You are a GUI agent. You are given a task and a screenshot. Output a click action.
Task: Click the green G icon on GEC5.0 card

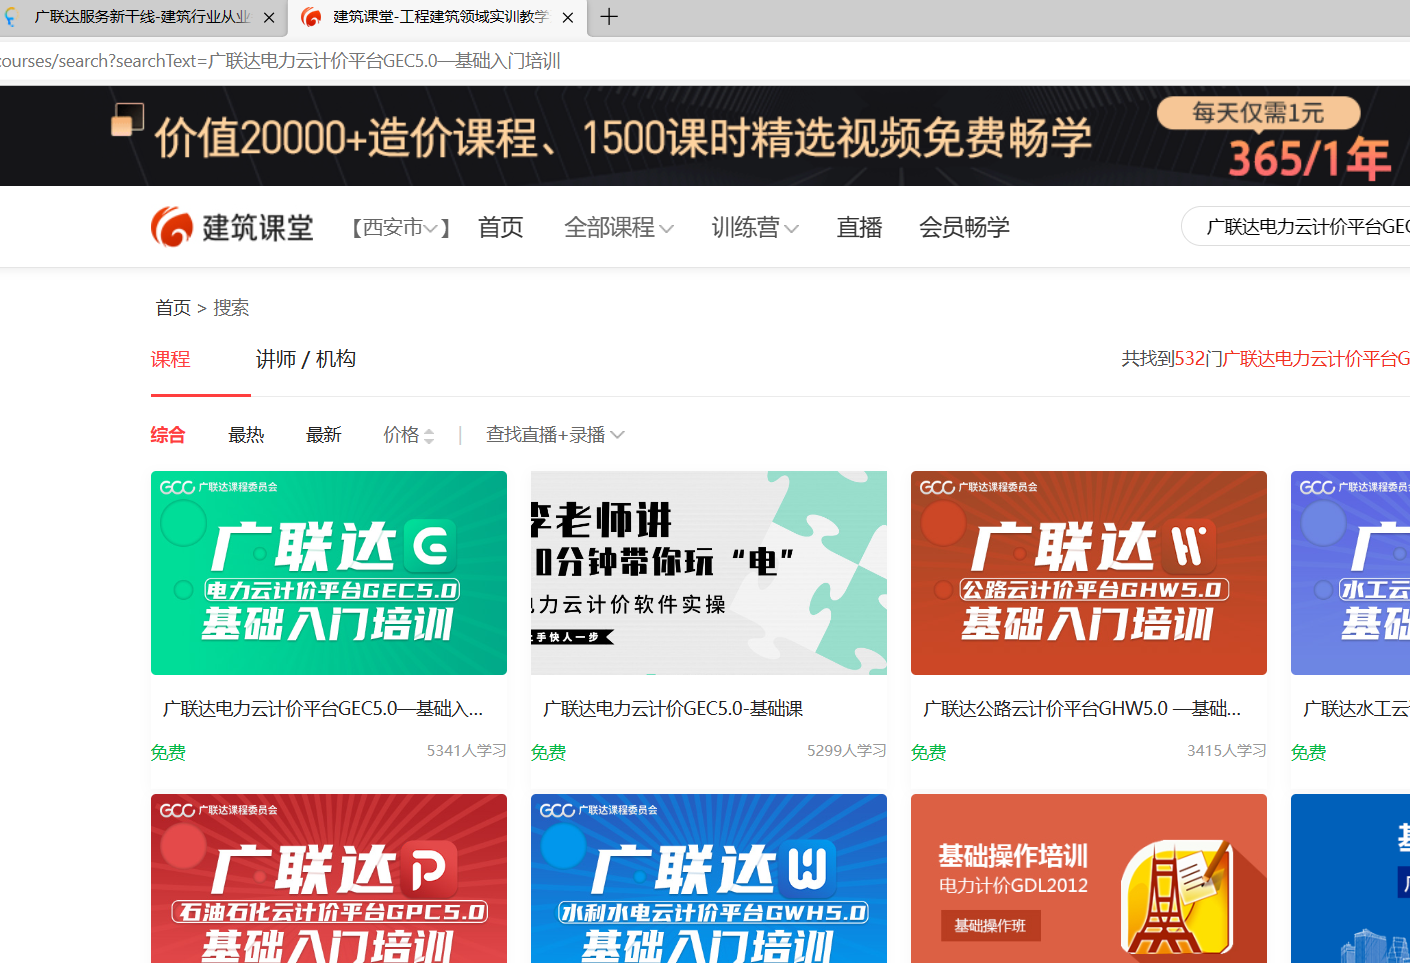tap(429, 546)
